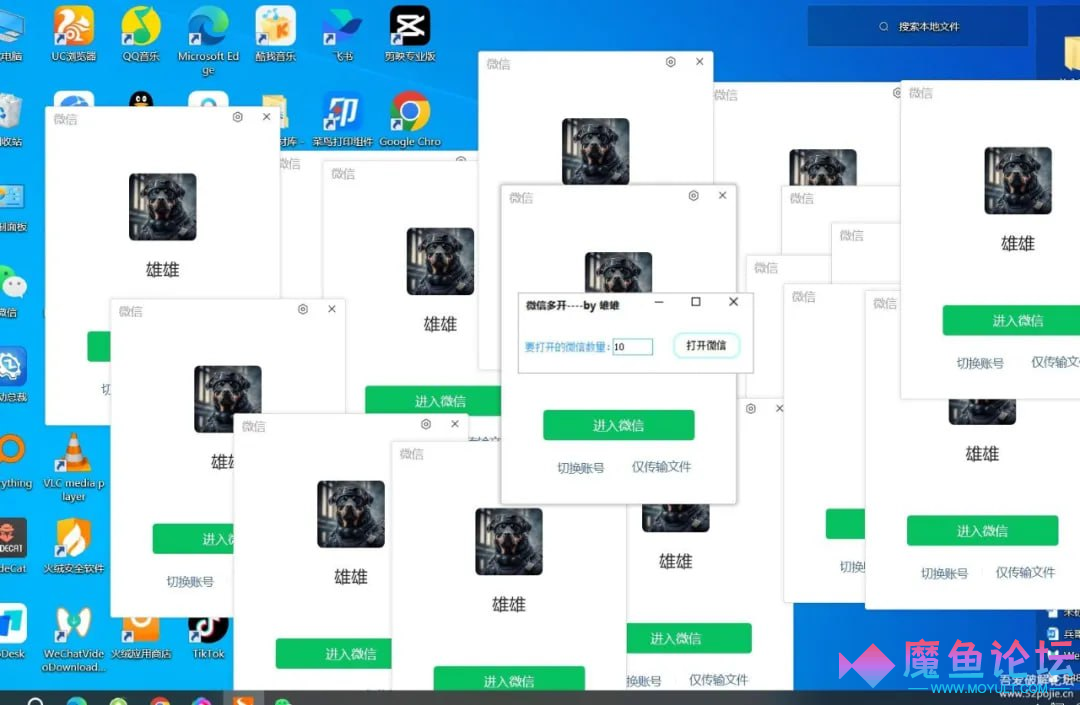Select the VLC media player desktop icon

74,467
